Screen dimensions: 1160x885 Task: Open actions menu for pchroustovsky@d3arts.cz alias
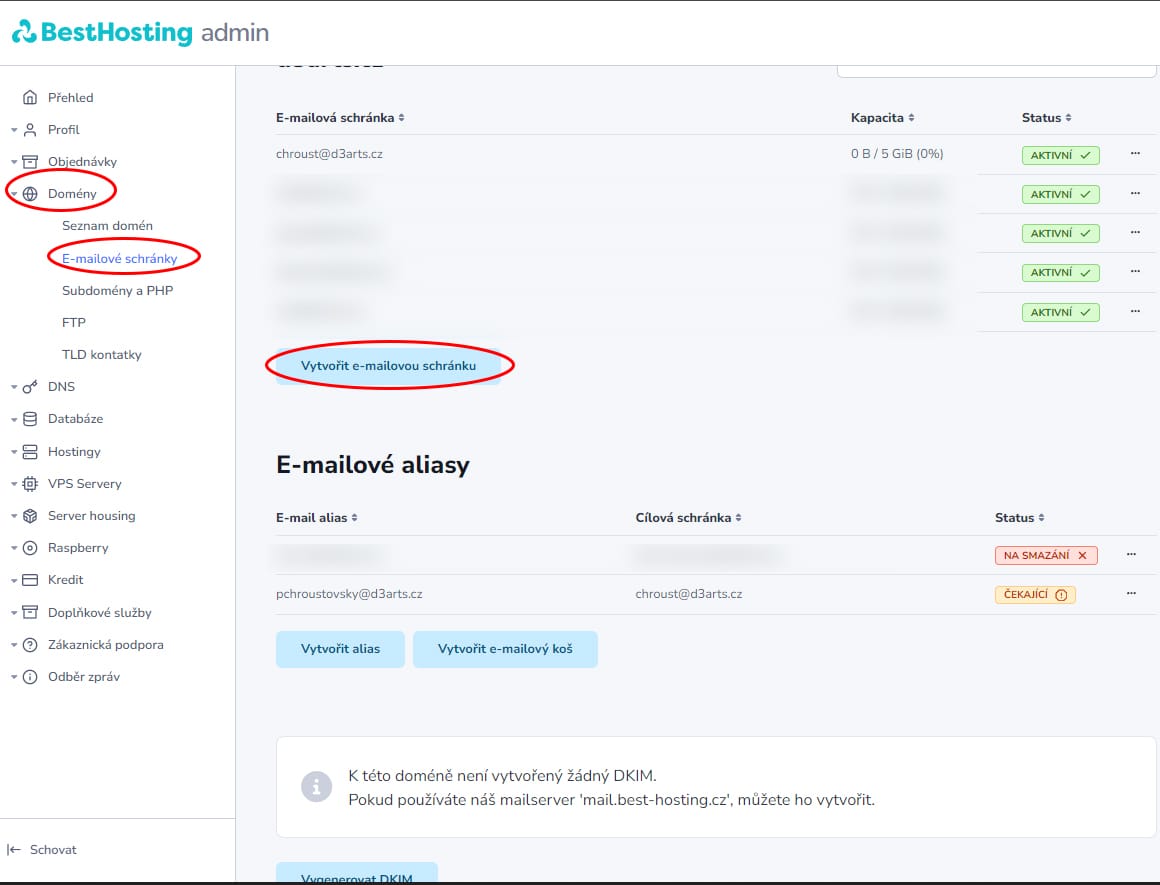[x=1131, y=593]
